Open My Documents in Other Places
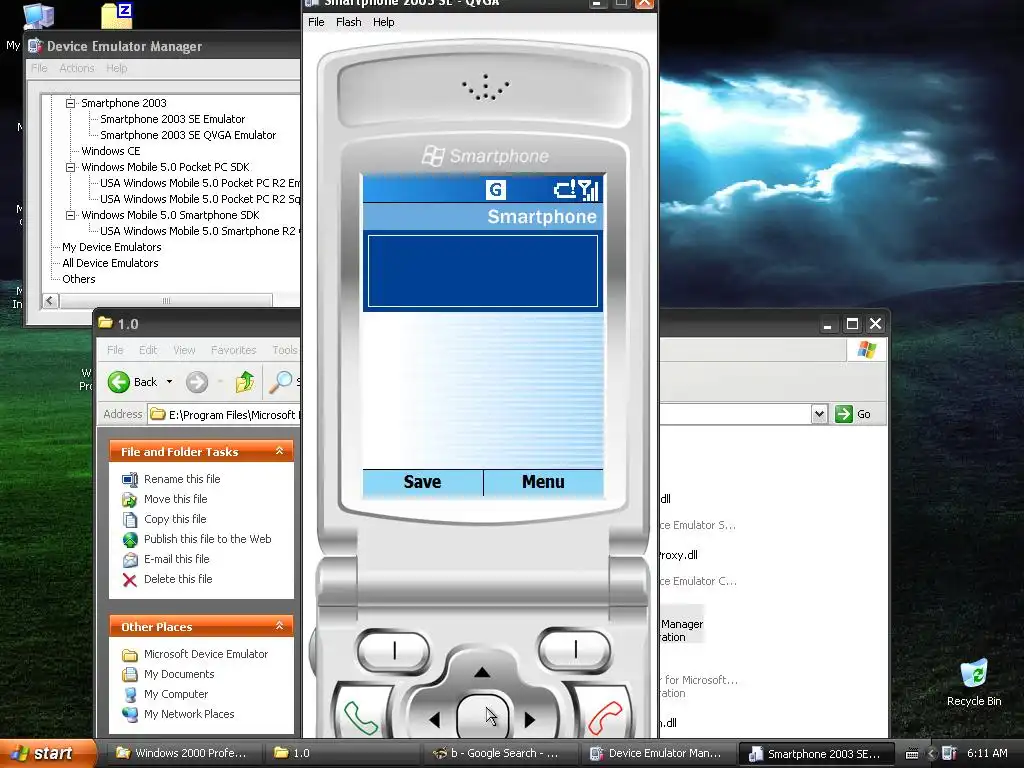This screenshot has height=768, width=1024. [179, 674]
